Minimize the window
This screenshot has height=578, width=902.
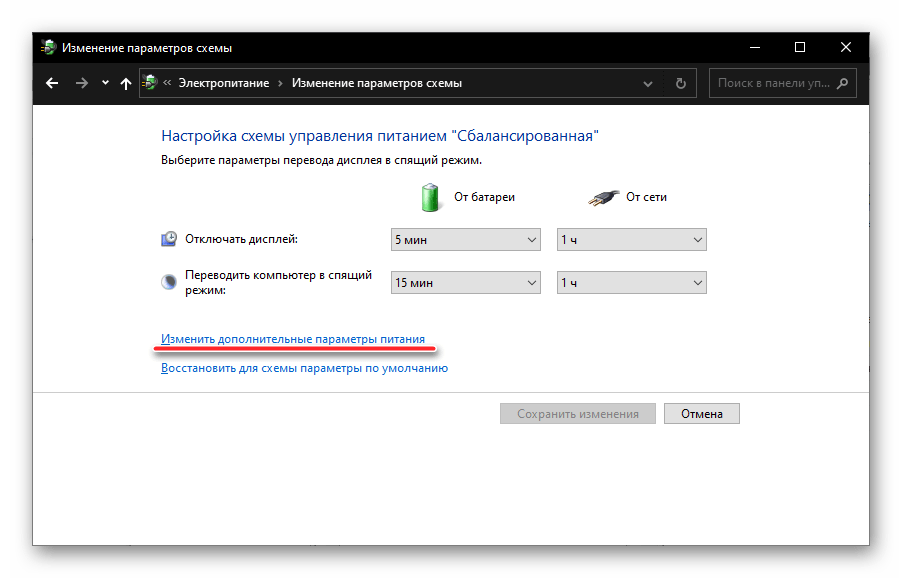(755, 47)
